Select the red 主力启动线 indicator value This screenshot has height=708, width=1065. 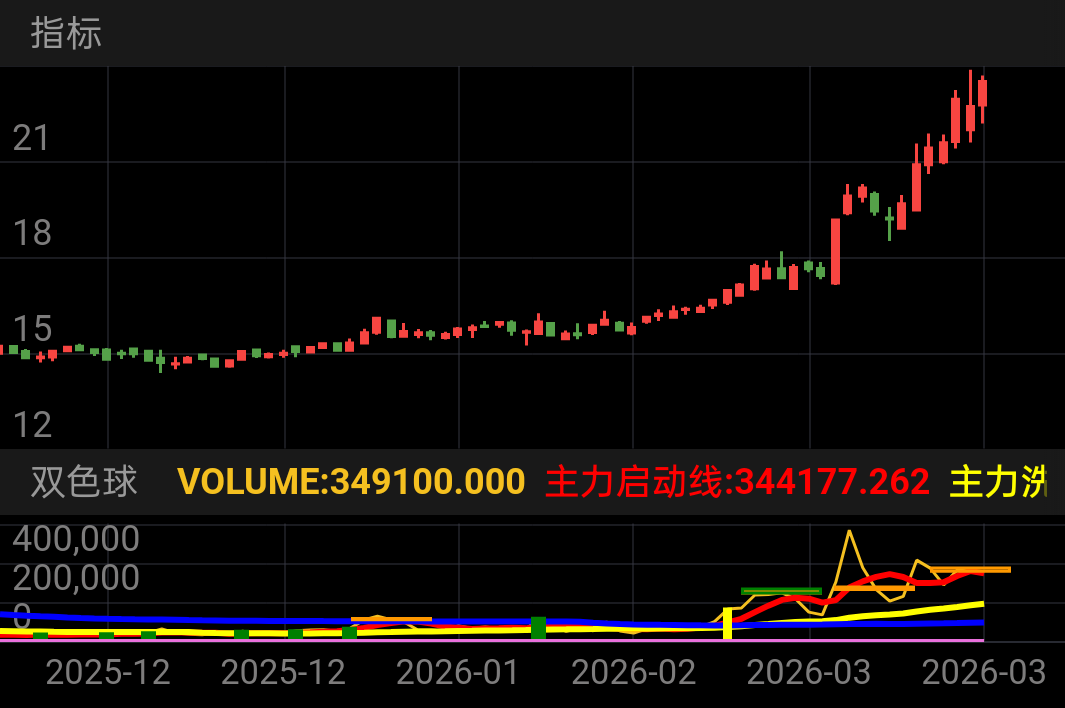[x=737, y=481]
